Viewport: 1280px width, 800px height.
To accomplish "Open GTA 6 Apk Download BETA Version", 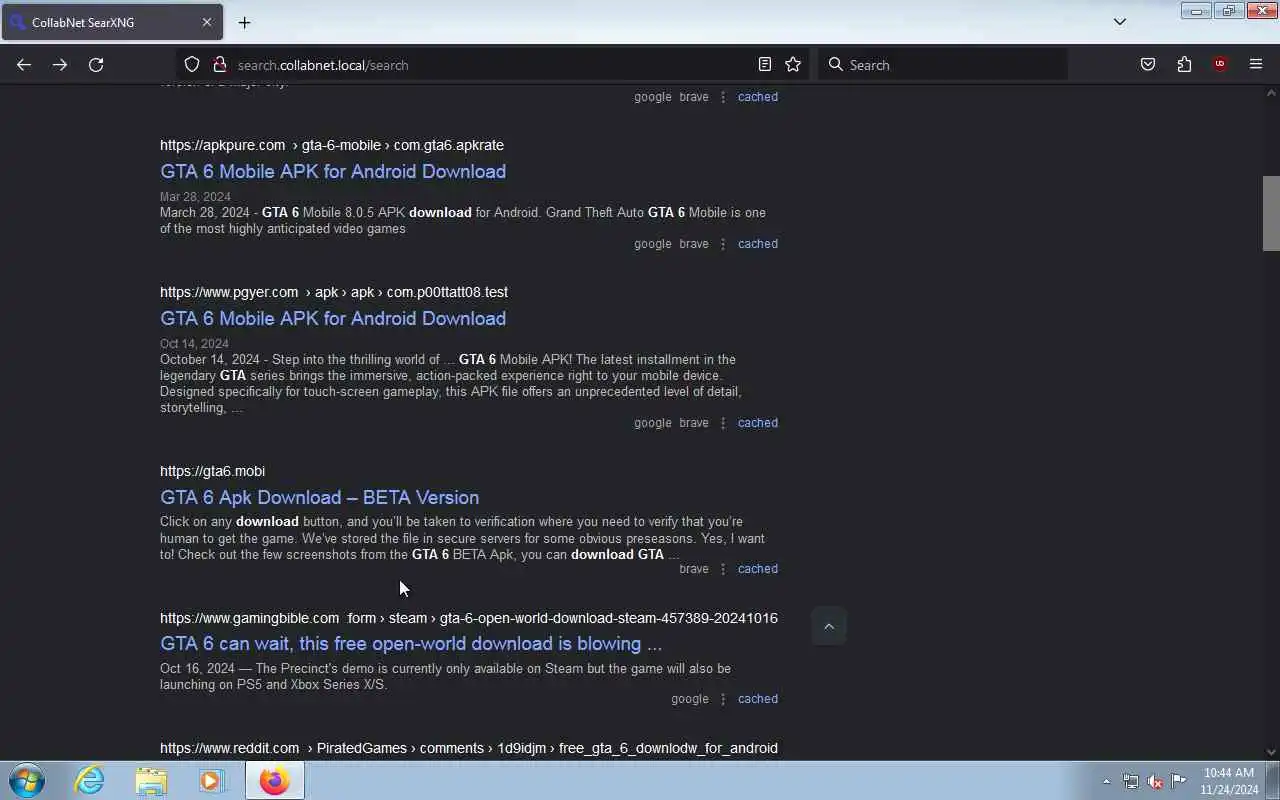I will 319,497.
